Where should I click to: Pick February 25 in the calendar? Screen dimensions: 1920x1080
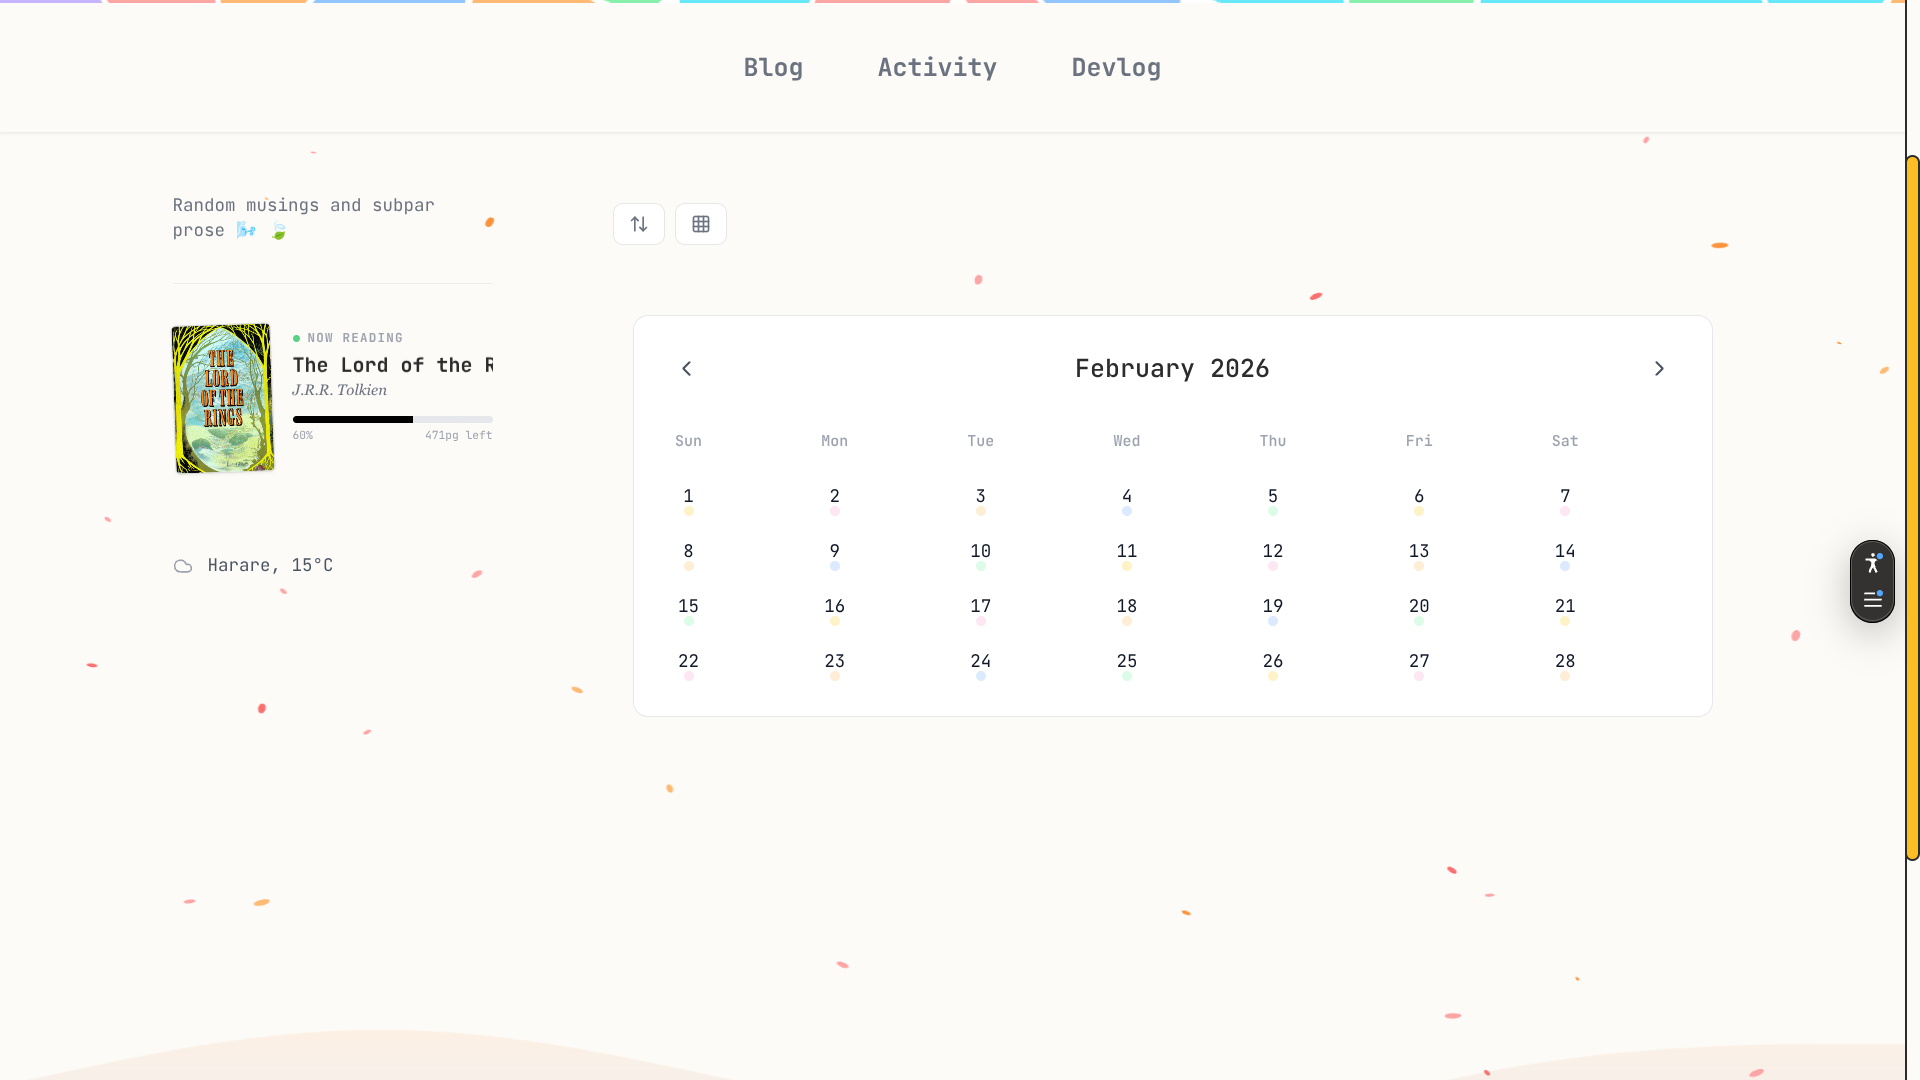coord(1126,662)
